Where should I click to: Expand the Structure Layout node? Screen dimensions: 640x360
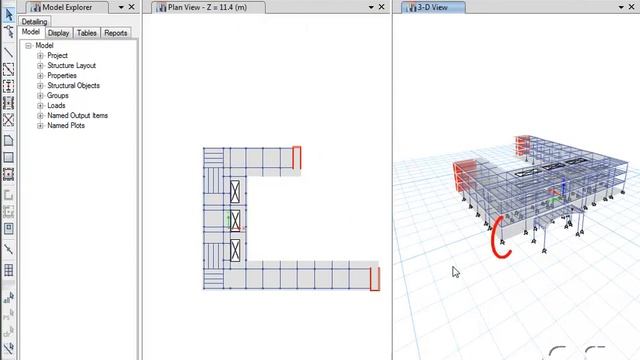coord(40,66)
